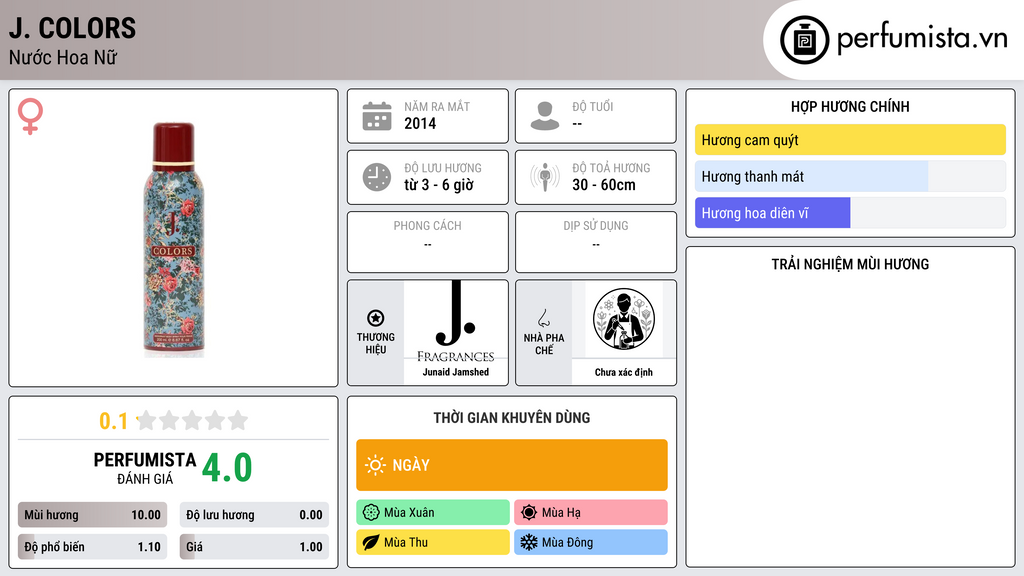Click the nose icon above Nhà pha chế

[543, 319]
